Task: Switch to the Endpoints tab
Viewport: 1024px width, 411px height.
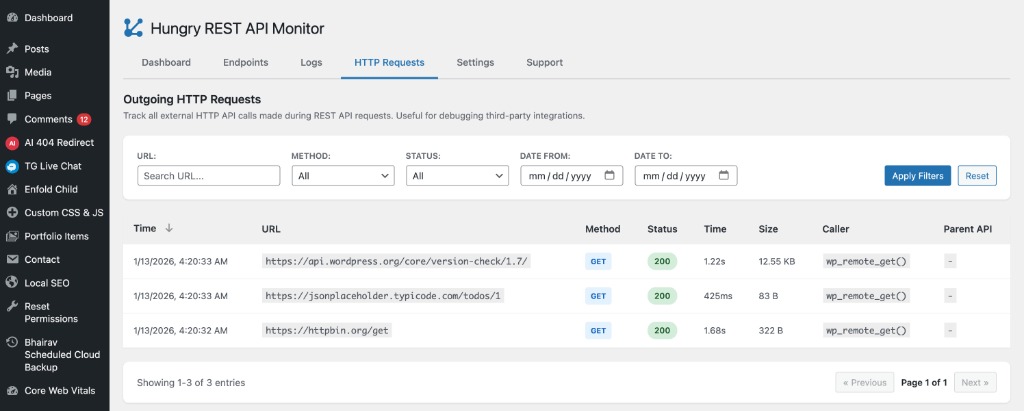Action: click(245, 62)
